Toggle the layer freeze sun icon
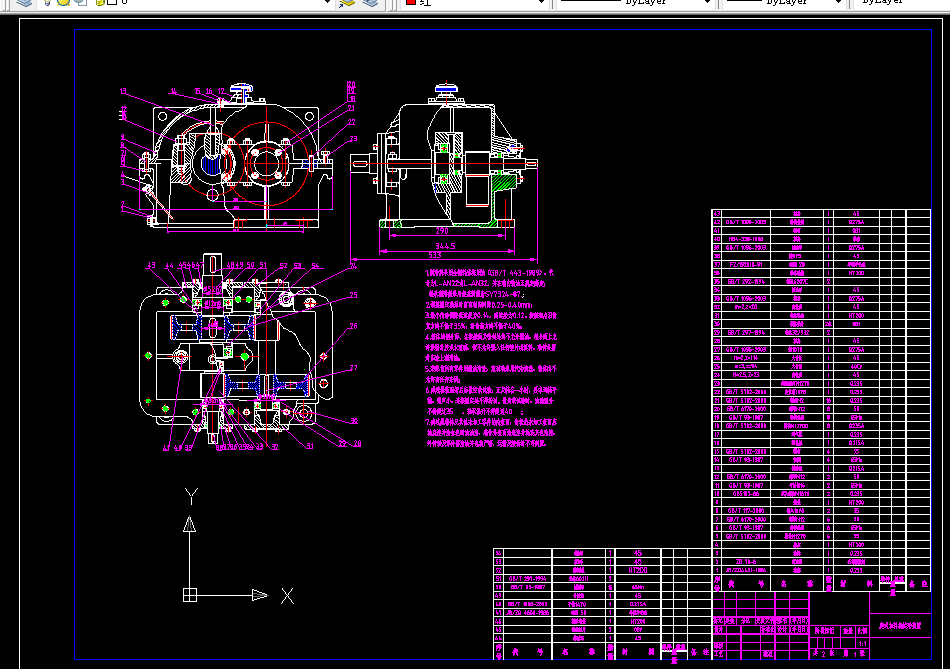950x669 pixels. pyautogui.click(x=63, y=2)
